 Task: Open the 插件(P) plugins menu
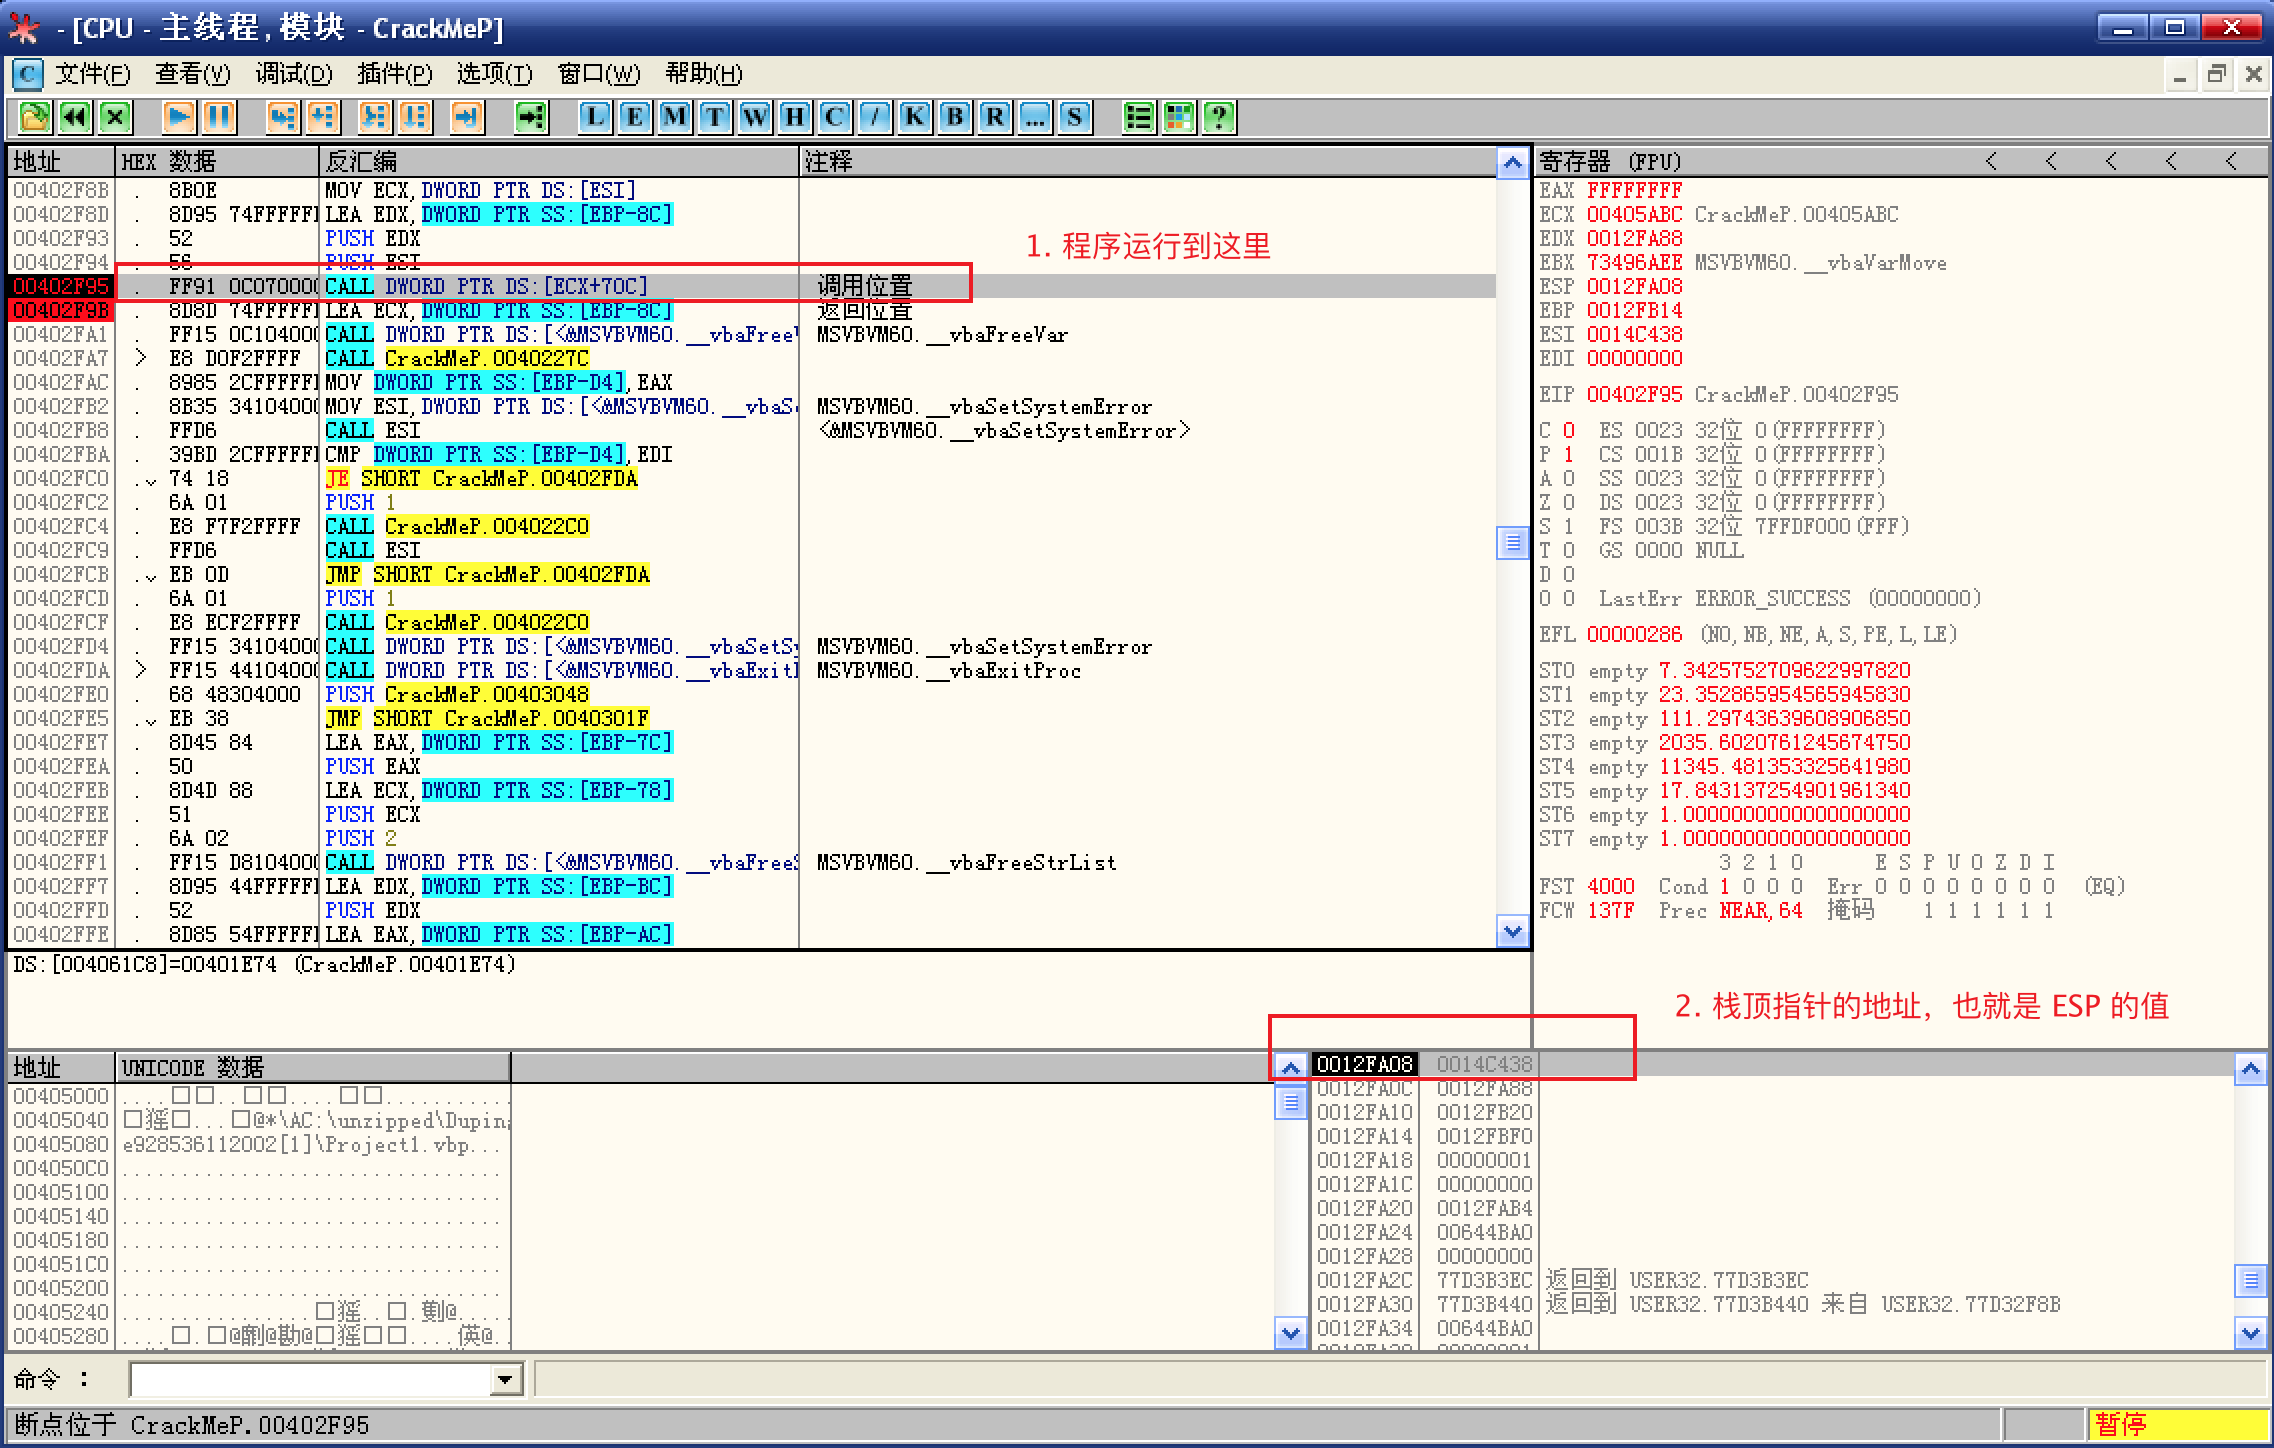pyautogui.click(x=394, y=74)
